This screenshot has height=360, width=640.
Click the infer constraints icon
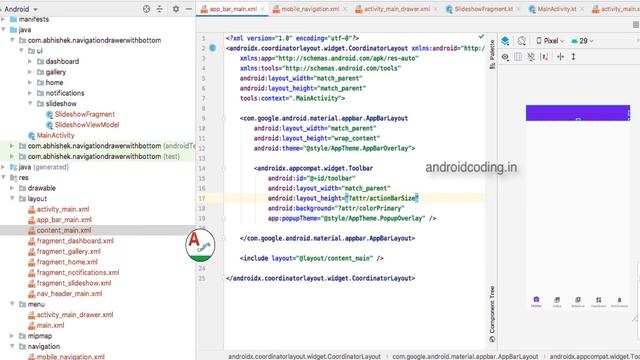[x=544, y=57]
